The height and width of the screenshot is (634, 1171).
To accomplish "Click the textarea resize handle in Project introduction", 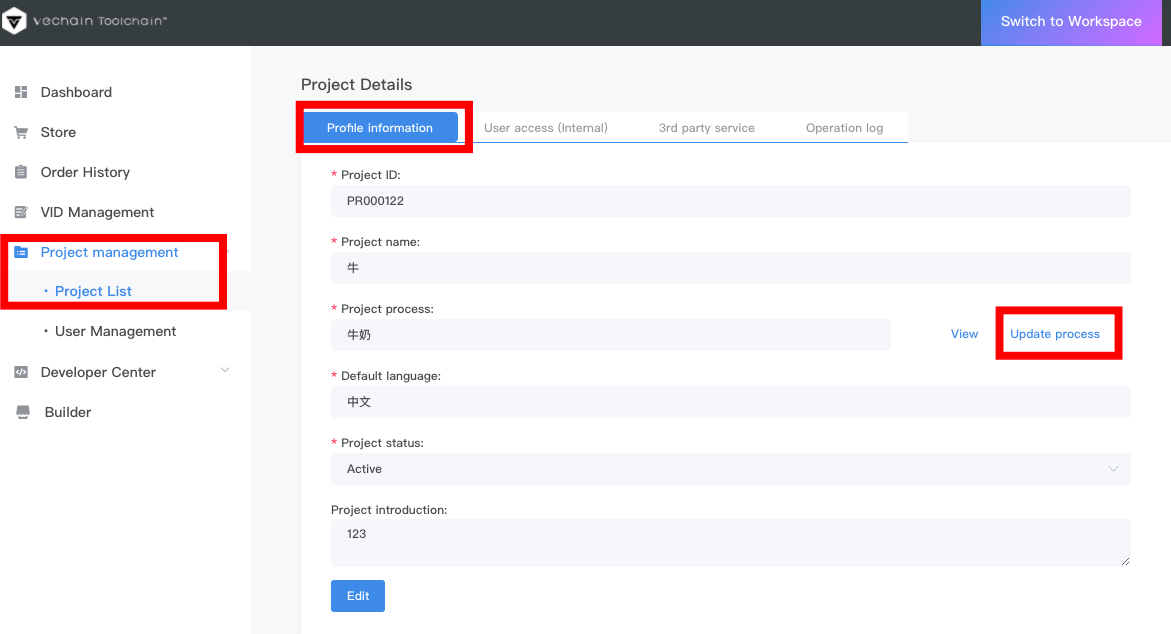I will tap(1125, 561).
